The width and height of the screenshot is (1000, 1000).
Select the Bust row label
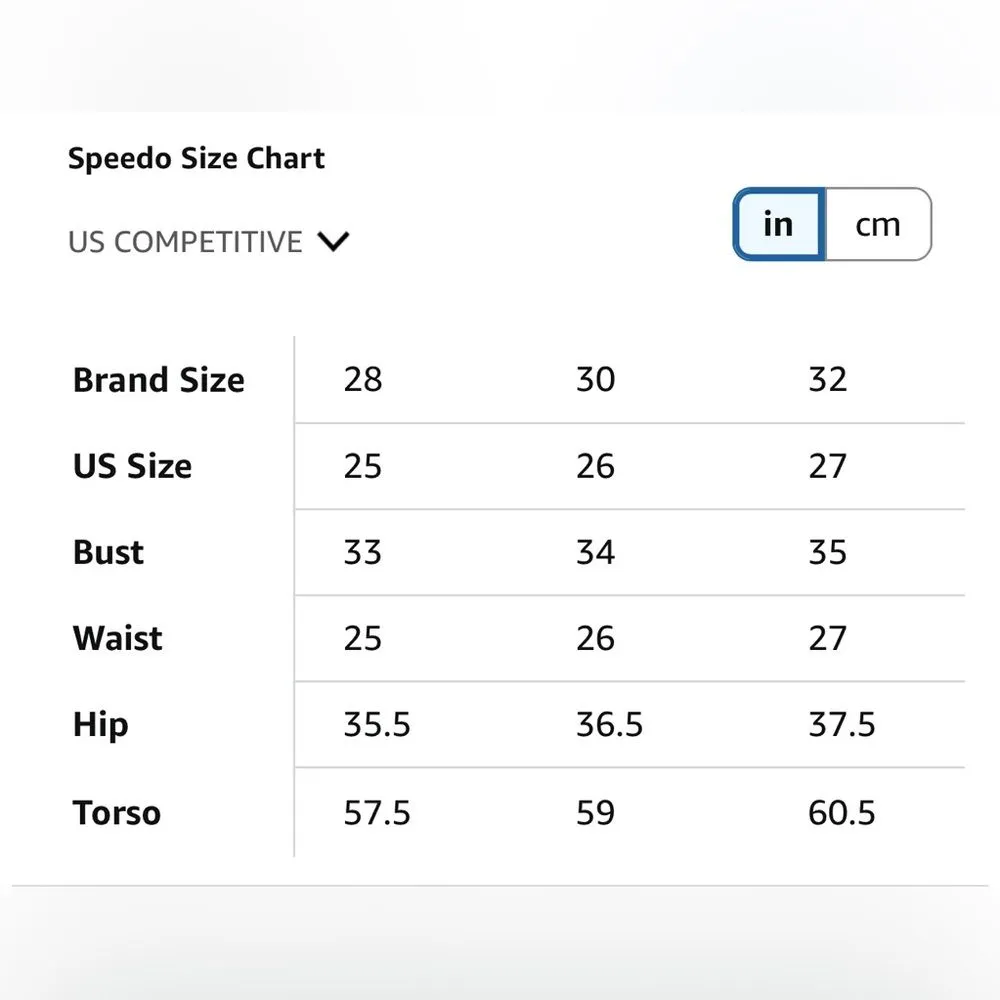tap(108, 552)
